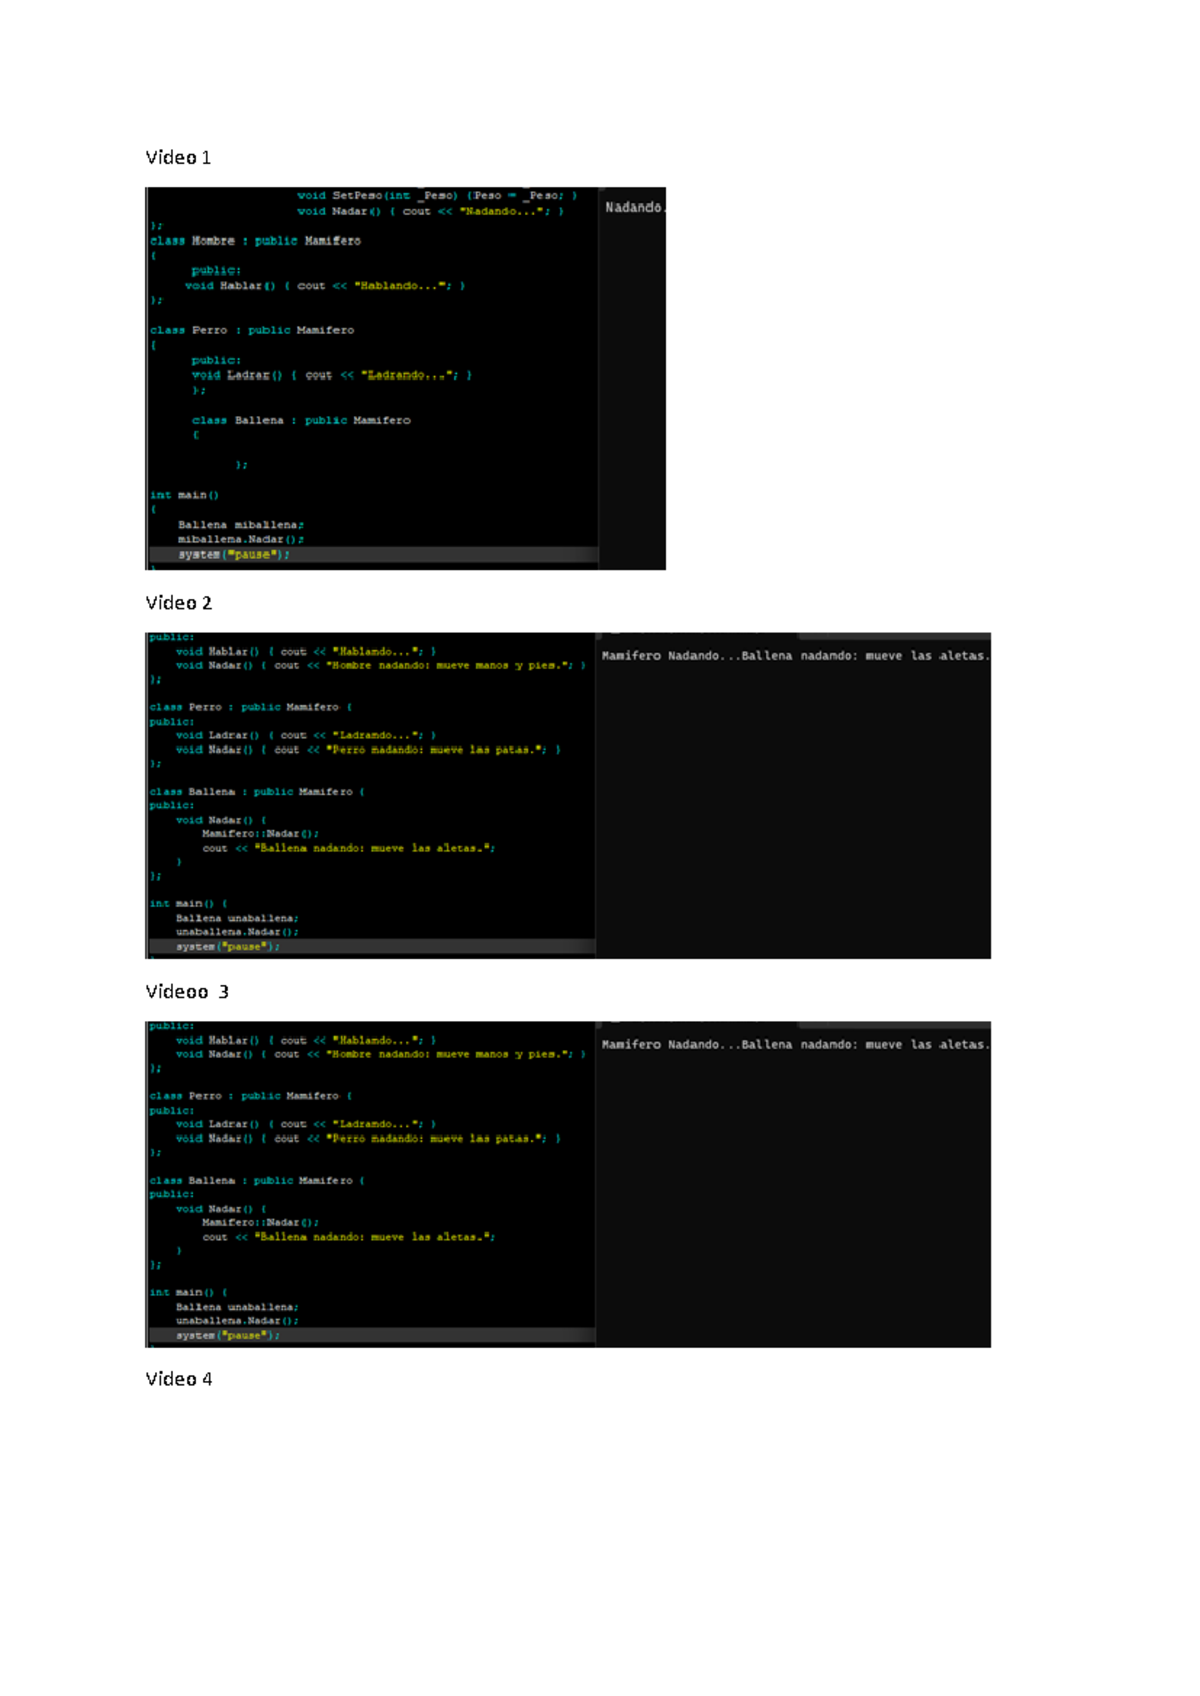Click "unaballena.Nadar();" line in Video 2 screenshot
This screenshot has height=1696, width=1200.
[237, 931]
